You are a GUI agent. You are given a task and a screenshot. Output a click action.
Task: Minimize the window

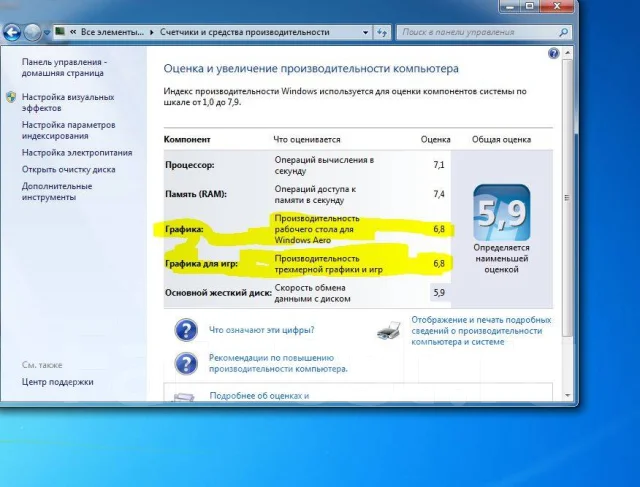[509, 6]
